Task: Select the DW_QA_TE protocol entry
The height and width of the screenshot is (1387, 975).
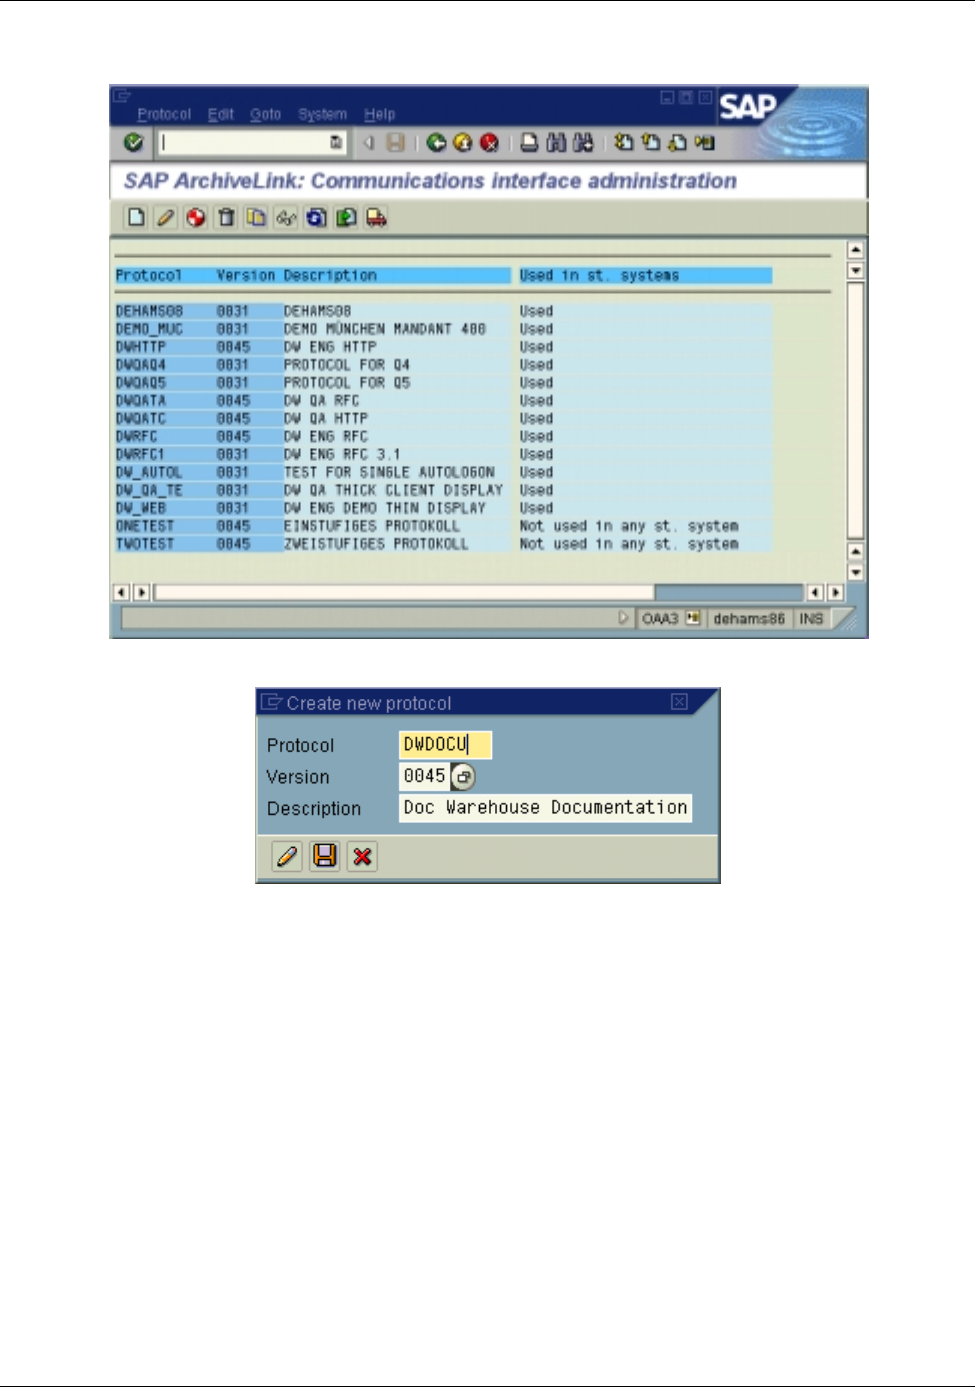Action: 149,490
